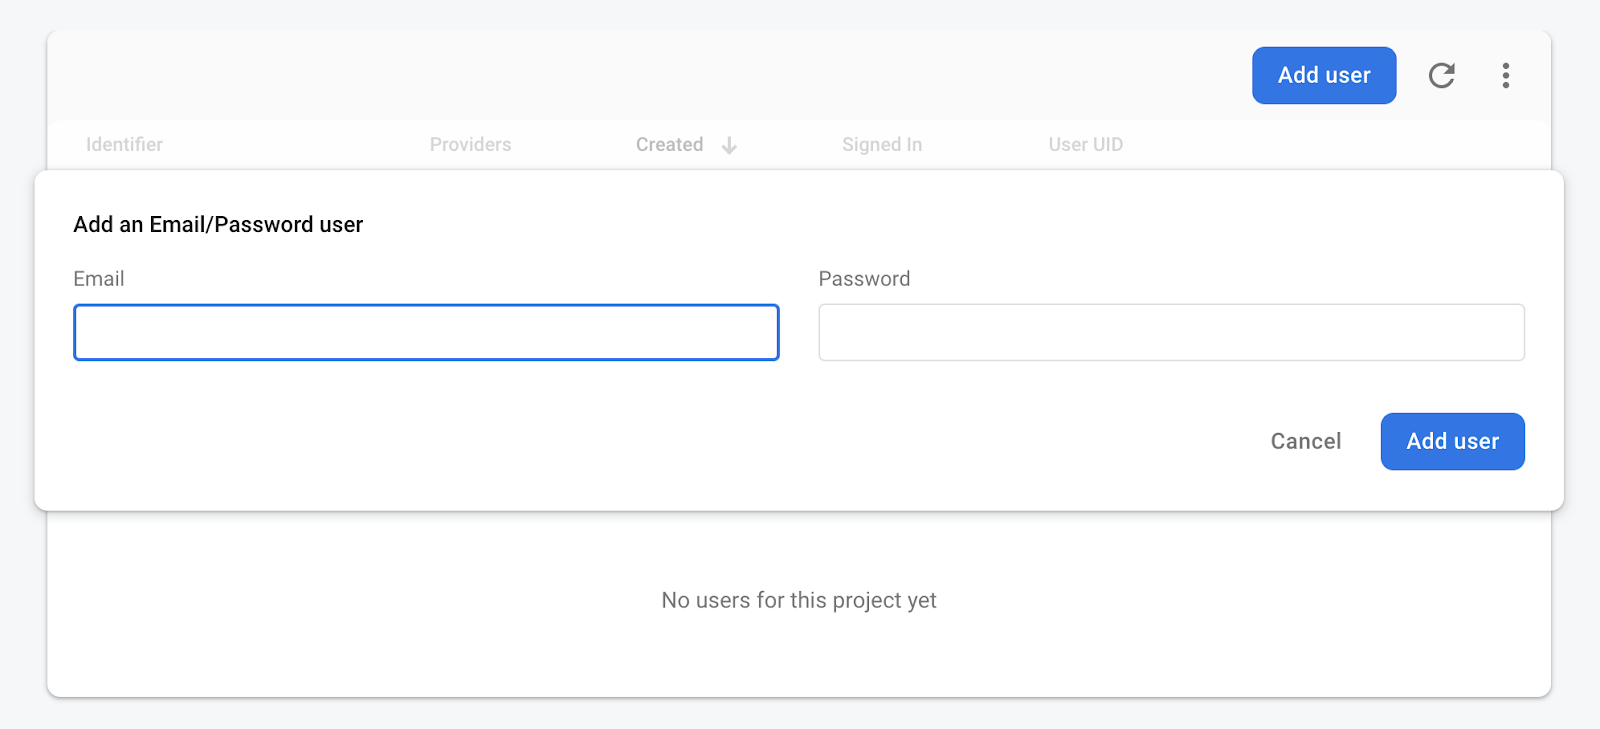The image size is (1600, 729).
Task: Sort by the Identifier column header
Action: pos(124,145)
